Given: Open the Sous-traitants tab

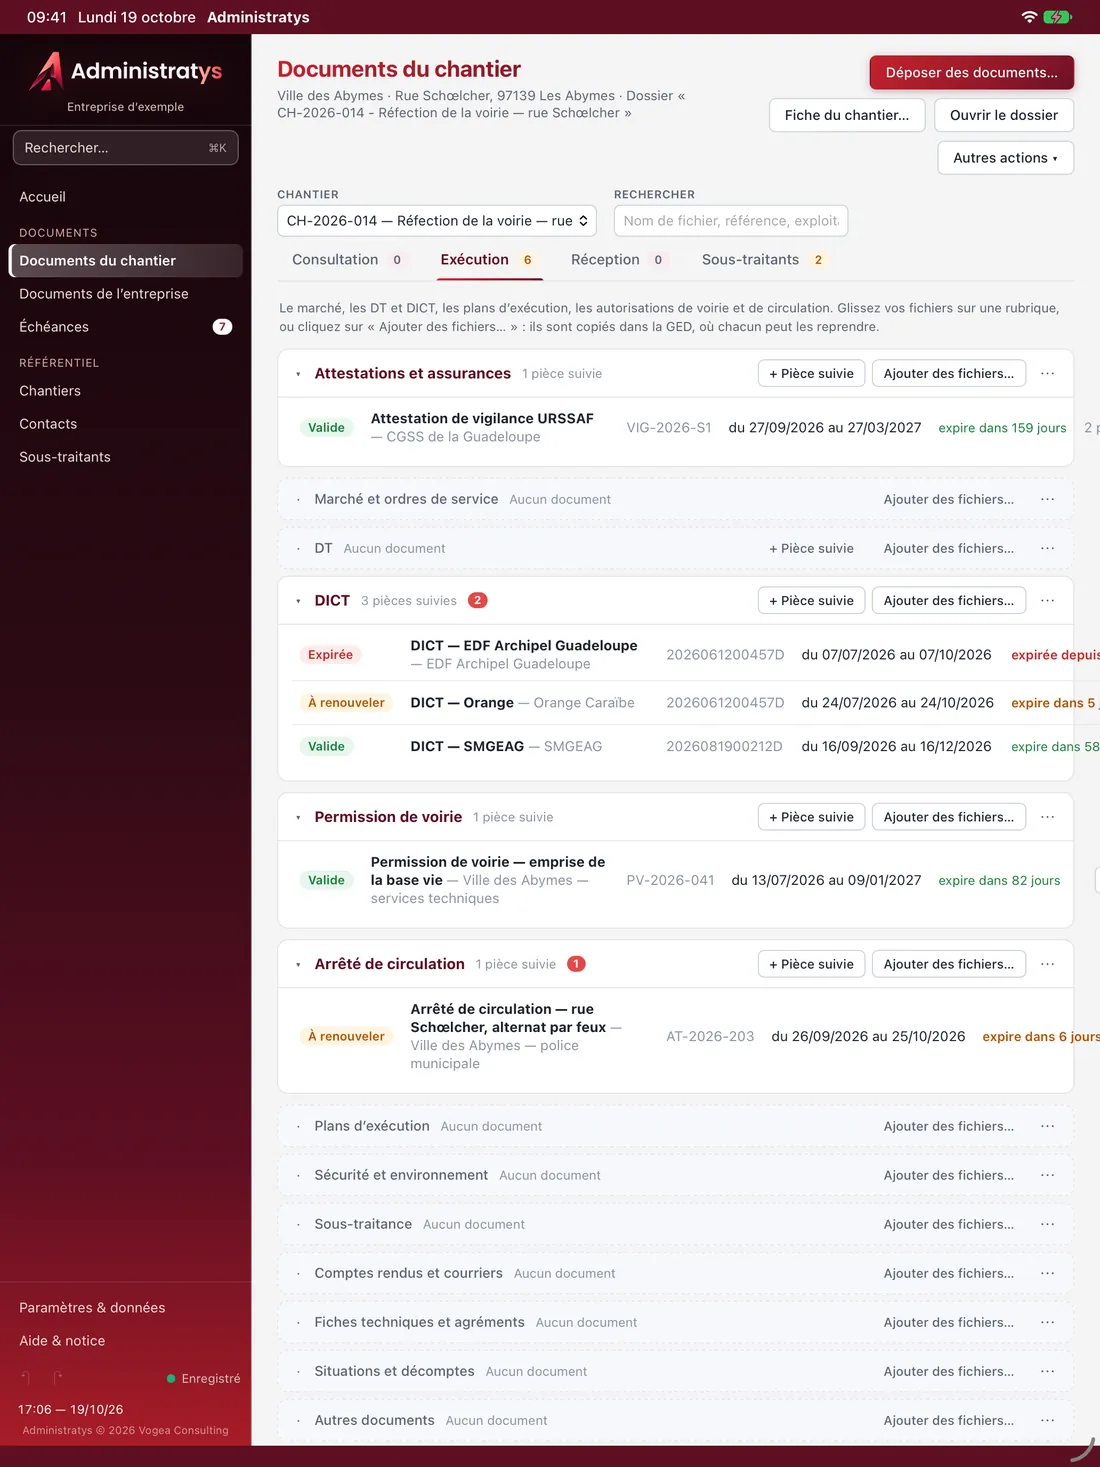Looking at the screenshot, I should [x=763, y=260].
